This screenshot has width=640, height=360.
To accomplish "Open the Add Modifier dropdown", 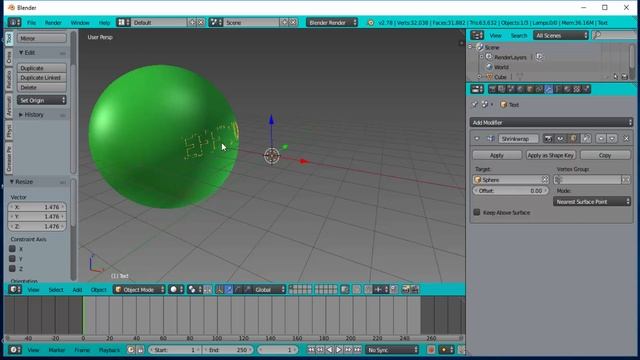I will pos(551,122).
